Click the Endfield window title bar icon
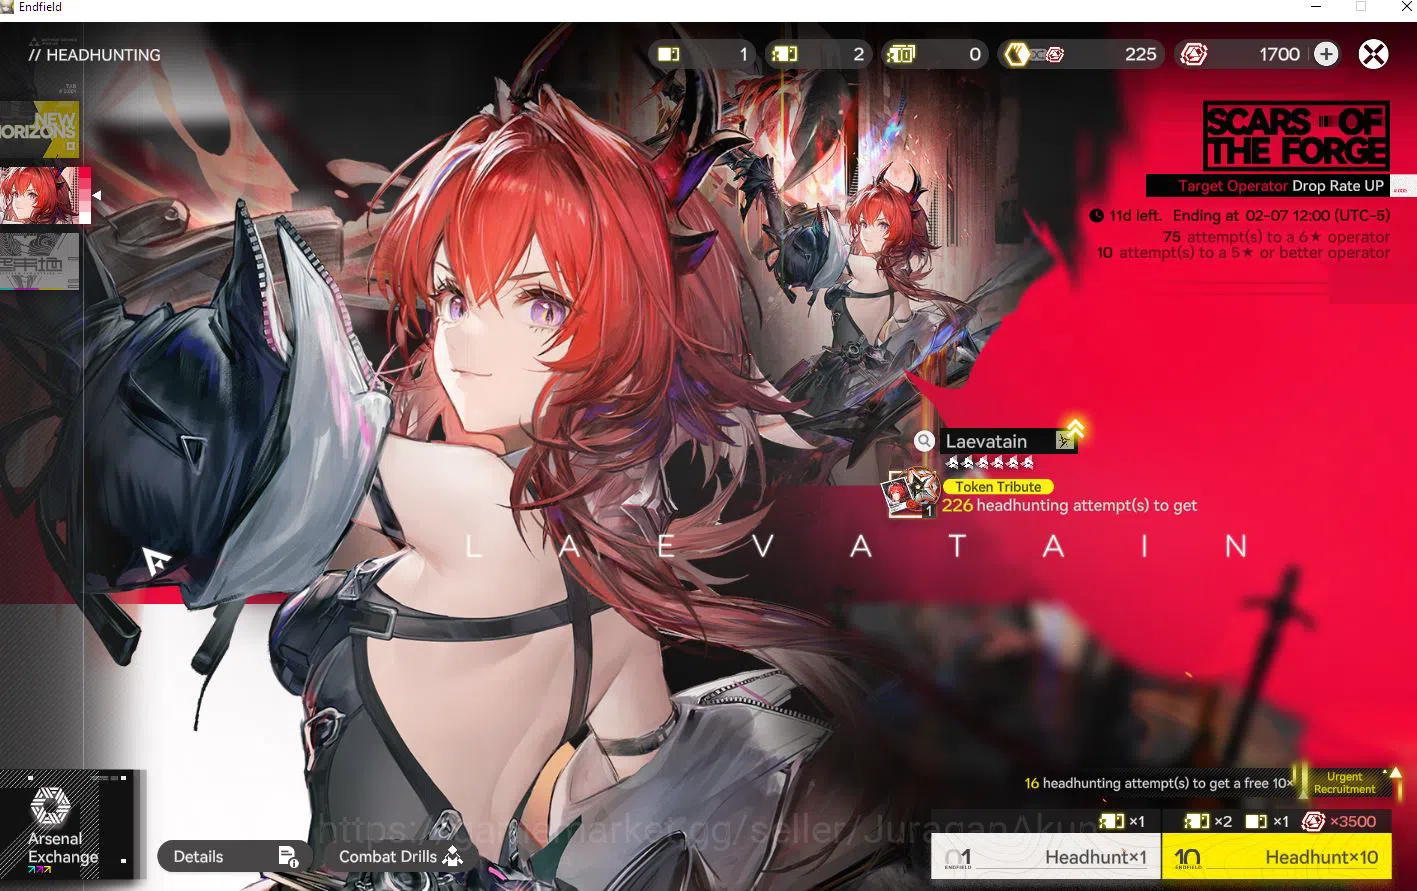Image resolution: width=1417 pixels, height=891 pixels. pyautogui.click(x=8, y=7)
